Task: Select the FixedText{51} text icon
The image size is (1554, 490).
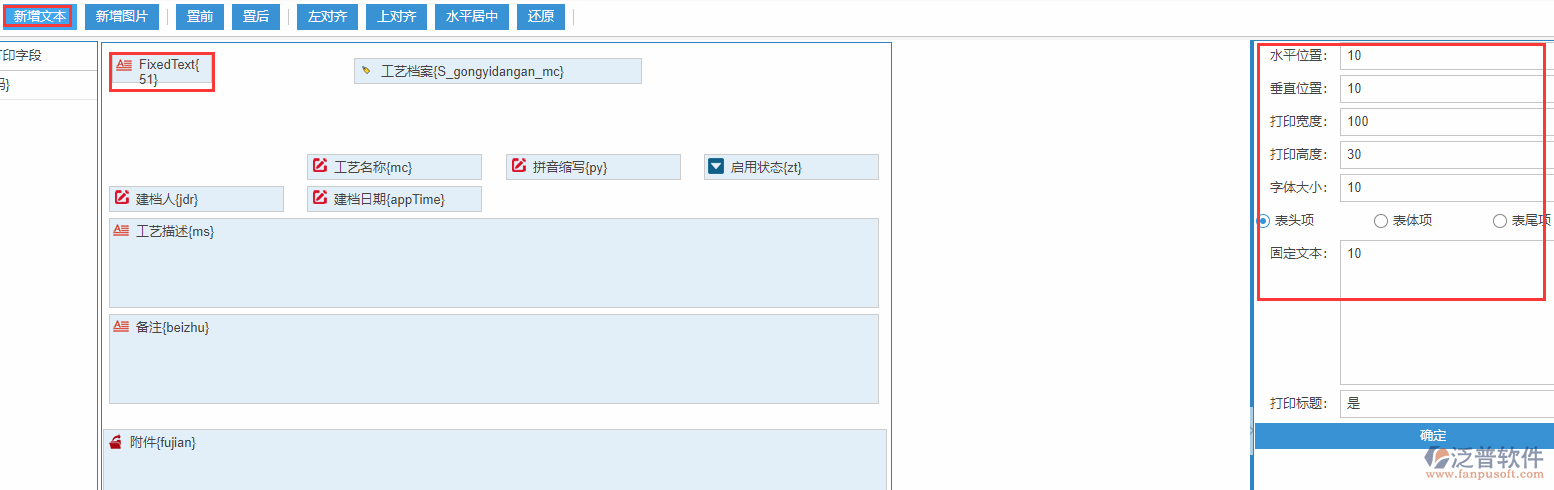Action: pyautogui.click(x=124, y=64)
